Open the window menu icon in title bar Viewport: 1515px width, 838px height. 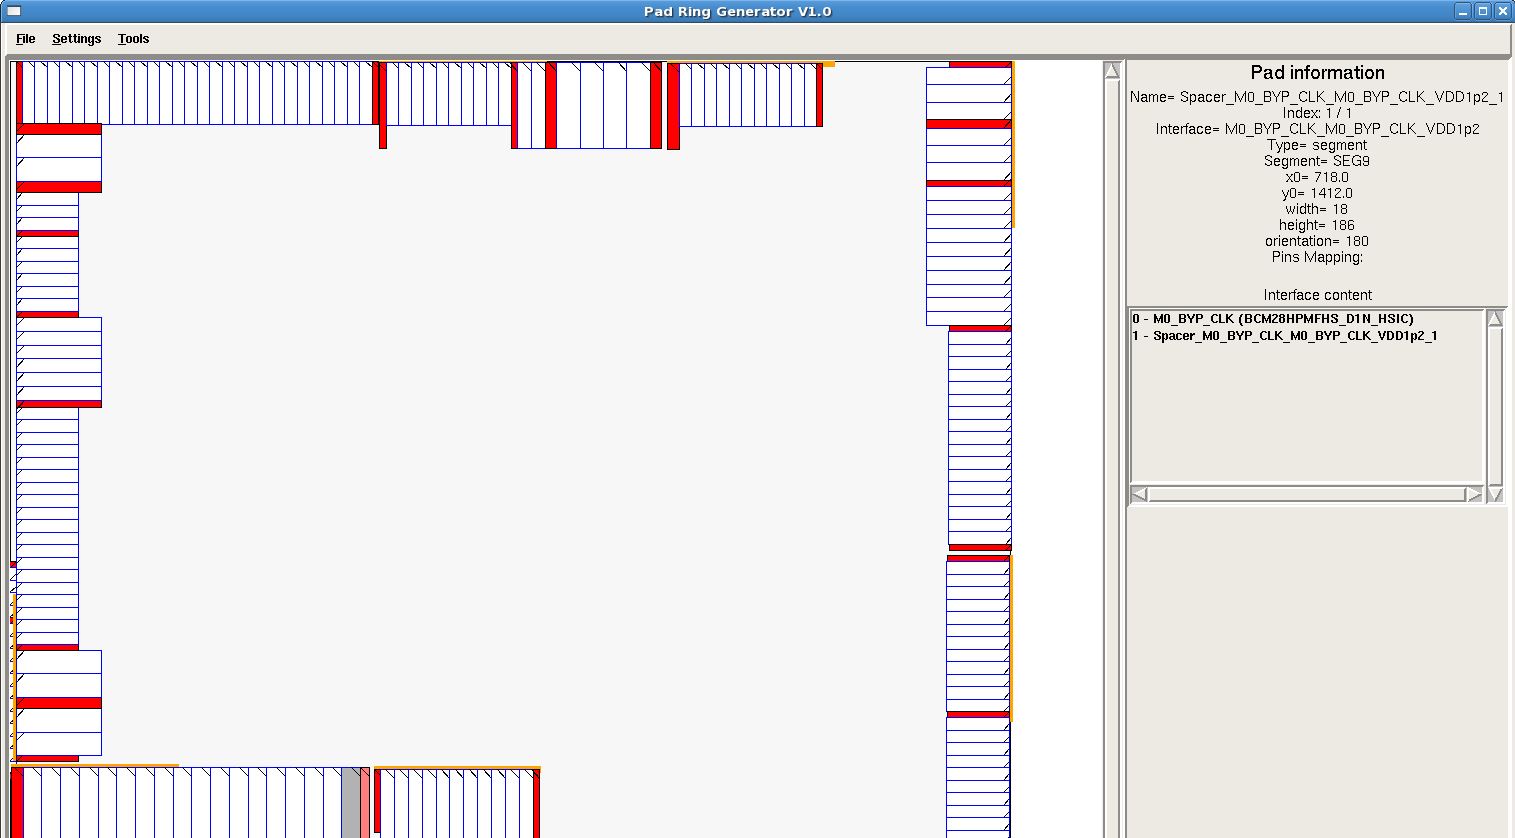13,11
